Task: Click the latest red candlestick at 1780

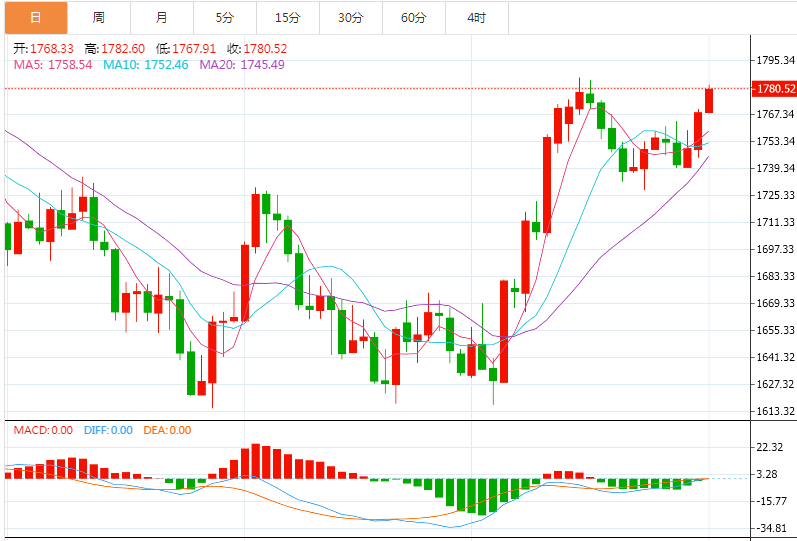Action: click(x=709, y=99)
